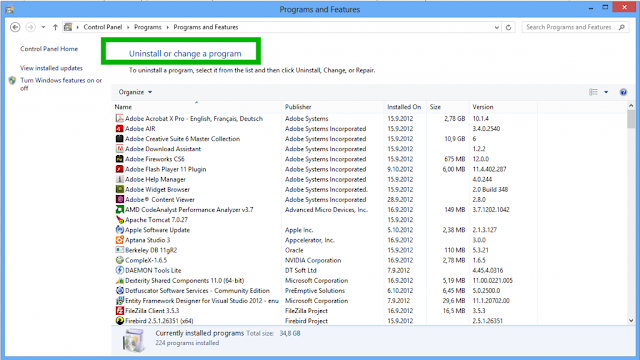640x360 pixels.
Task: Select Apple Software Update name
Action: [157, 230]
